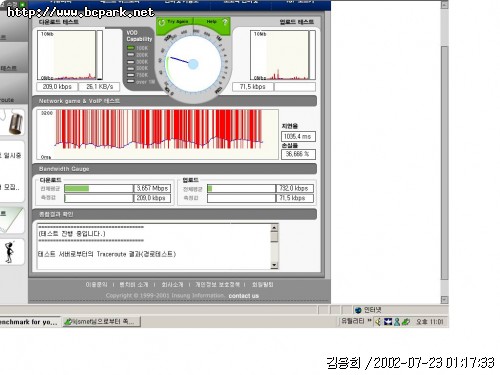Click the blue square tray icon

click(388, 322)
